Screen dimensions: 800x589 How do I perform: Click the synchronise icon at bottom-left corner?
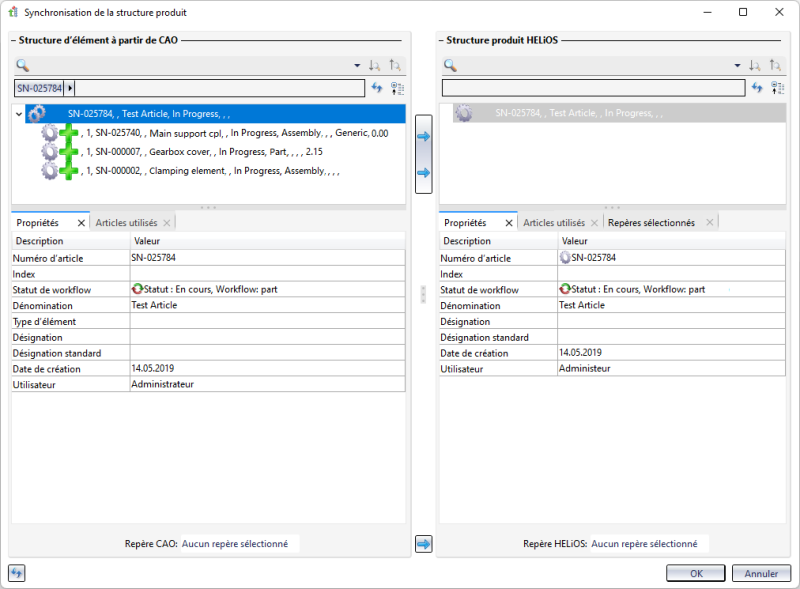pos(16,573)
